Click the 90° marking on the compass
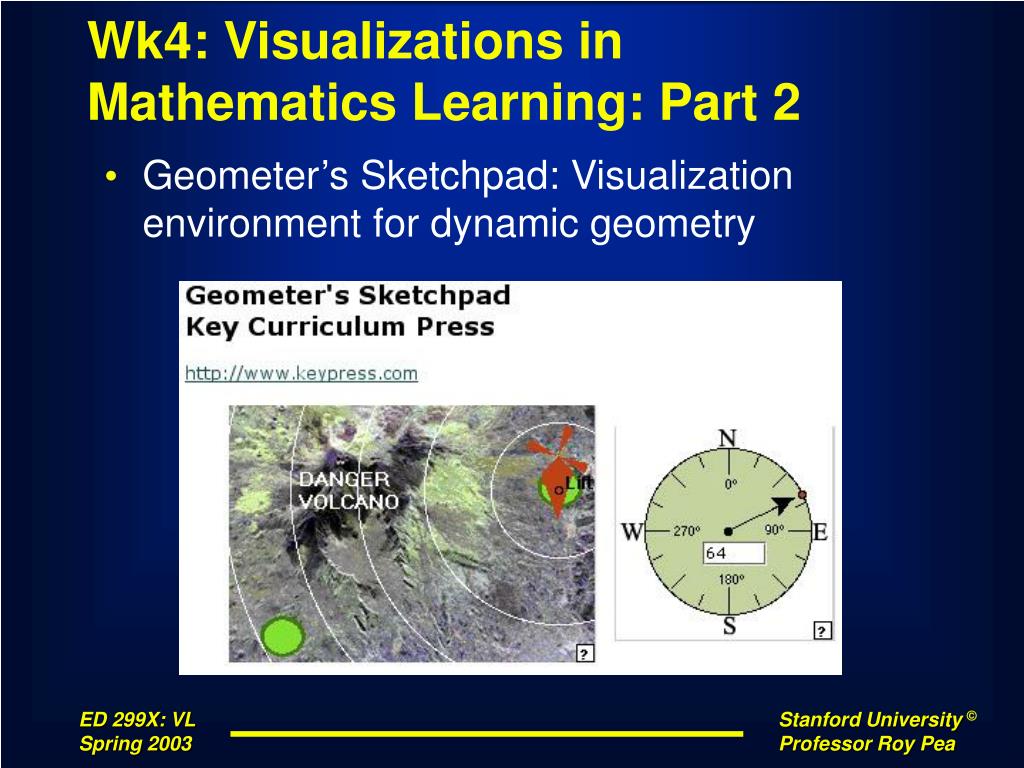Screen dimensions: 1024x768 [774, 530]
